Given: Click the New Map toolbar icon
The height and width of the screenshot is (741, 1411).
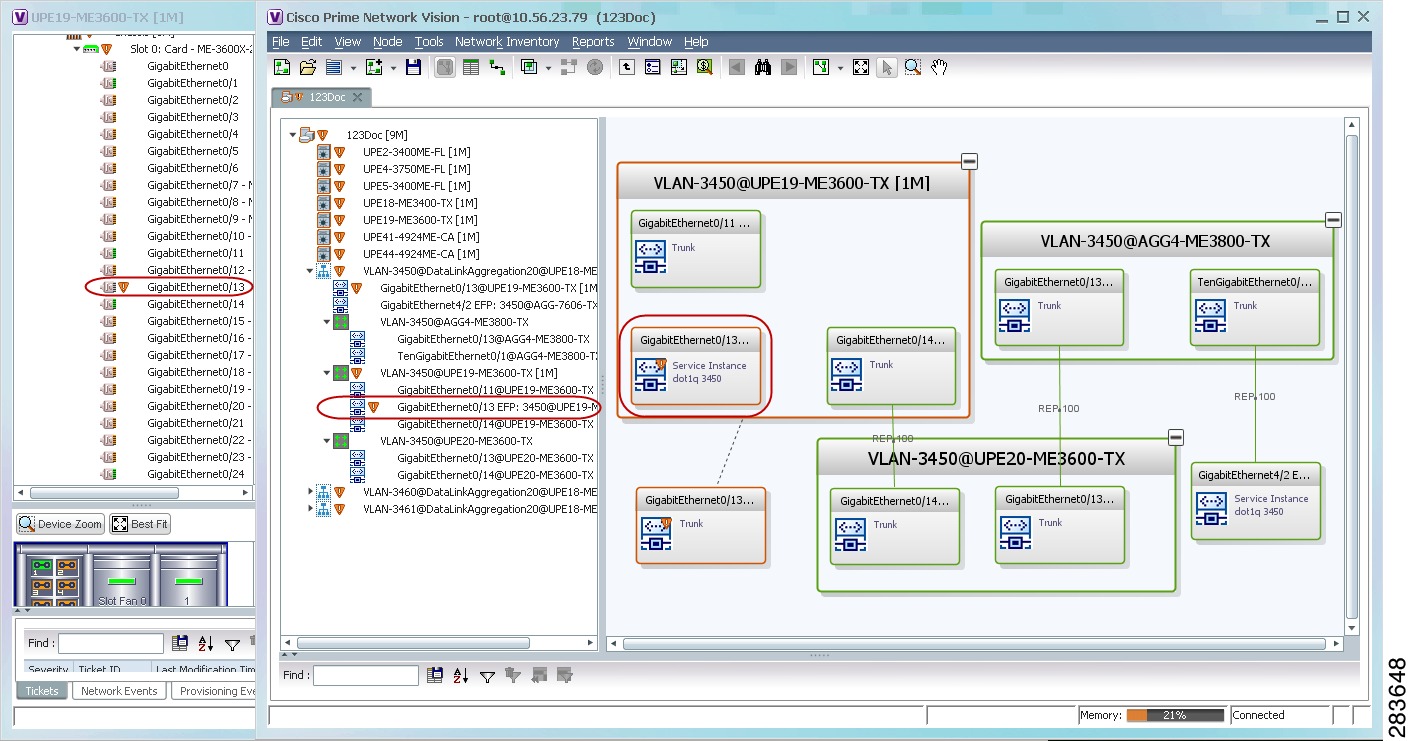Looking at the screenshot, I should [283, 67].
